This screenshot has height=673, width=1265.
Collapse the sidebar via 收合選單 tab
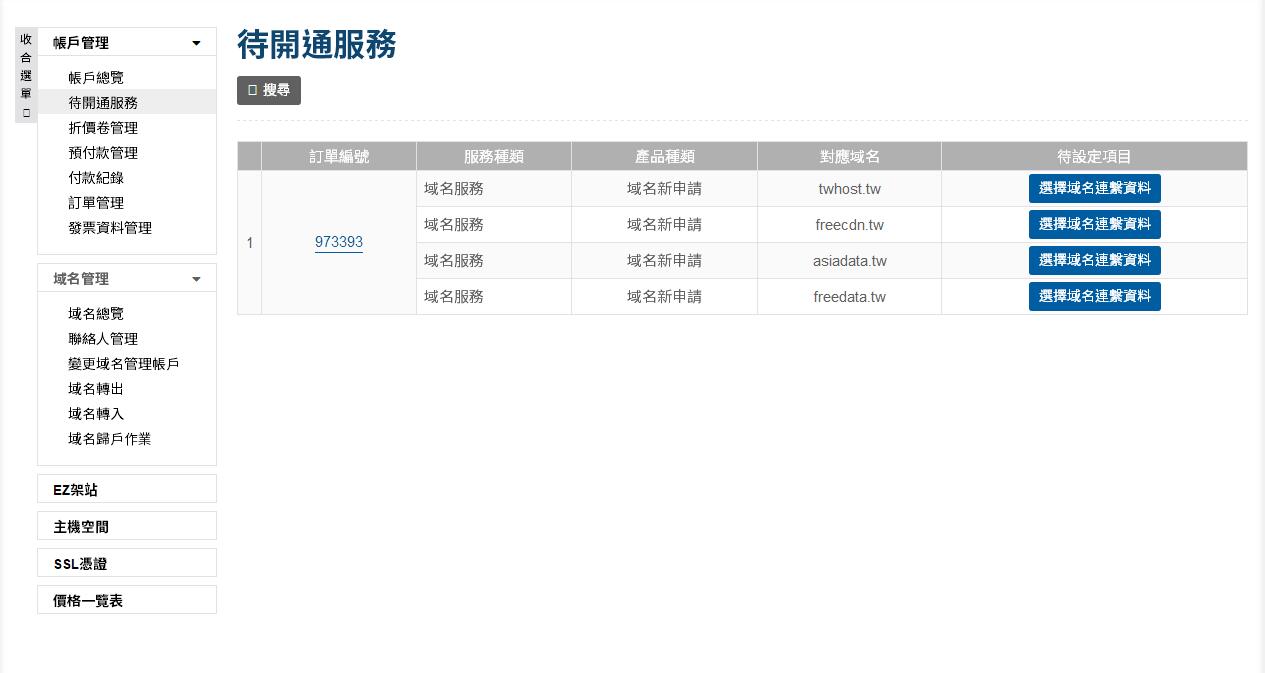(x=26, y=75)
